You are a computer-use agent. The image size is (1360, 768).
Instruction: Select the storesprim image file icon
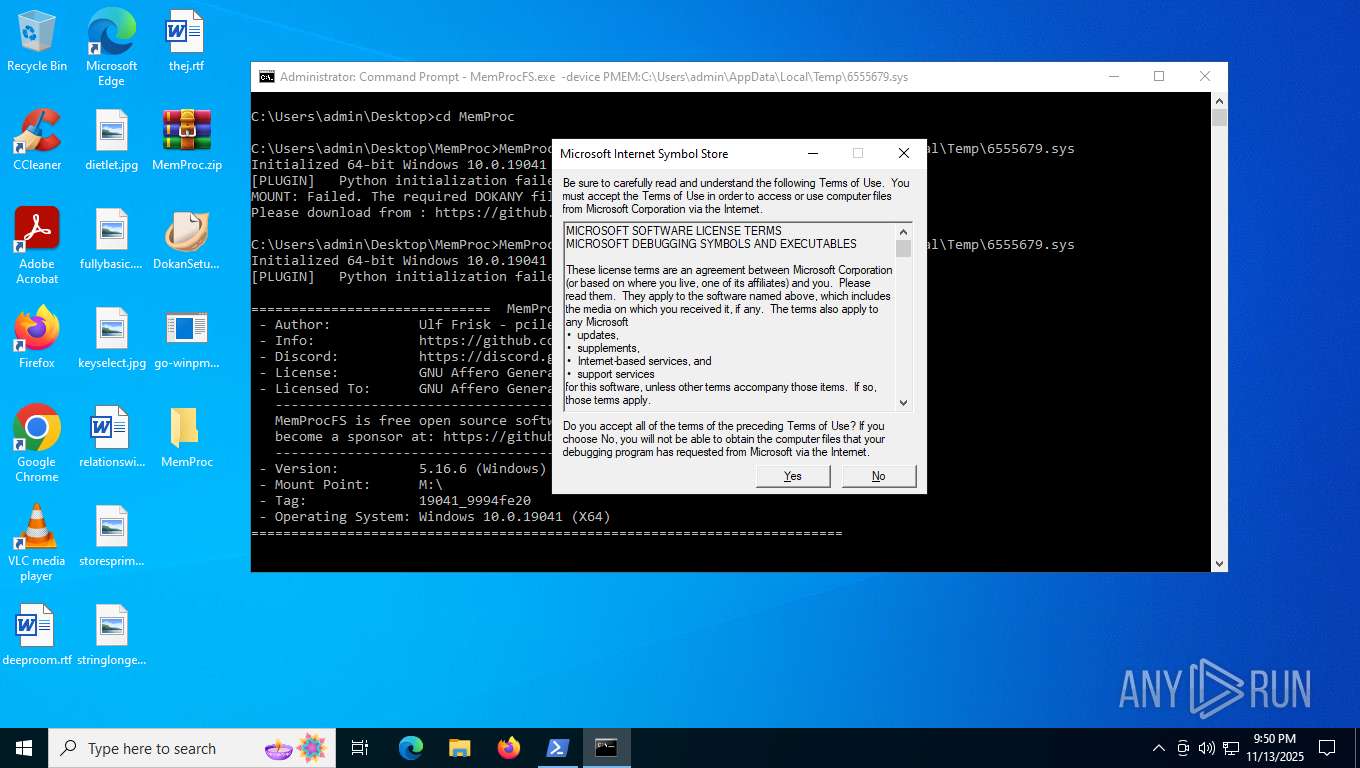point(111,536)
